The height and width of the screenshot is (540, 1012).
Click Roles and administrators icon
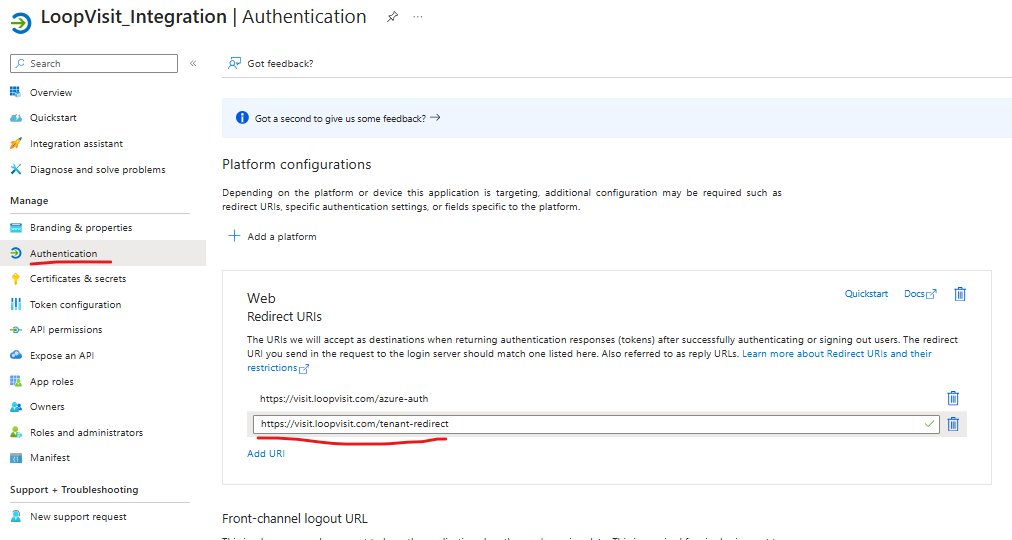pyautogui.click(x=15, y=432)
